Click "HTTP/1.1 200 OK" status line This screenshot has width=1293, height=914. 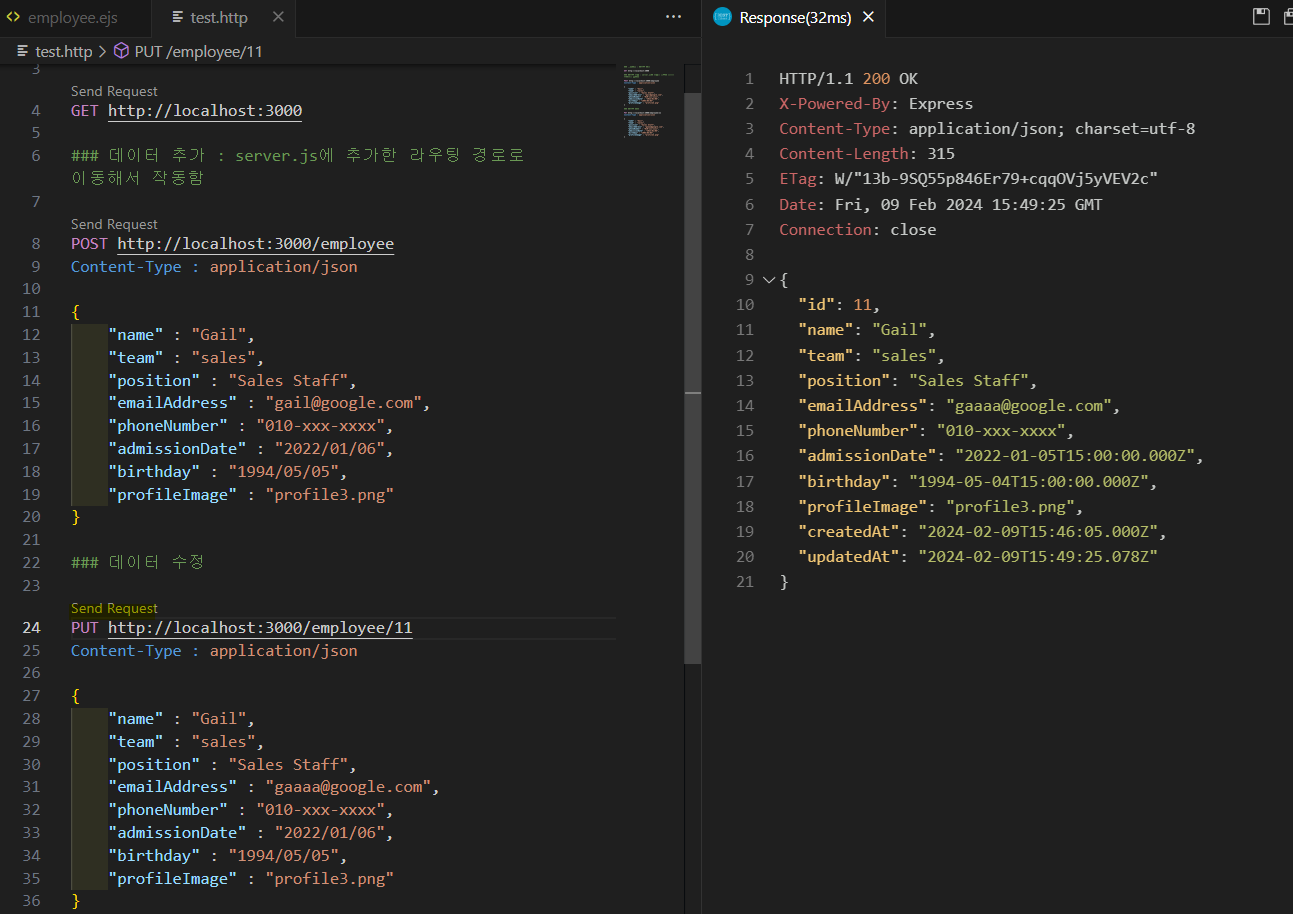click(848, 79)
